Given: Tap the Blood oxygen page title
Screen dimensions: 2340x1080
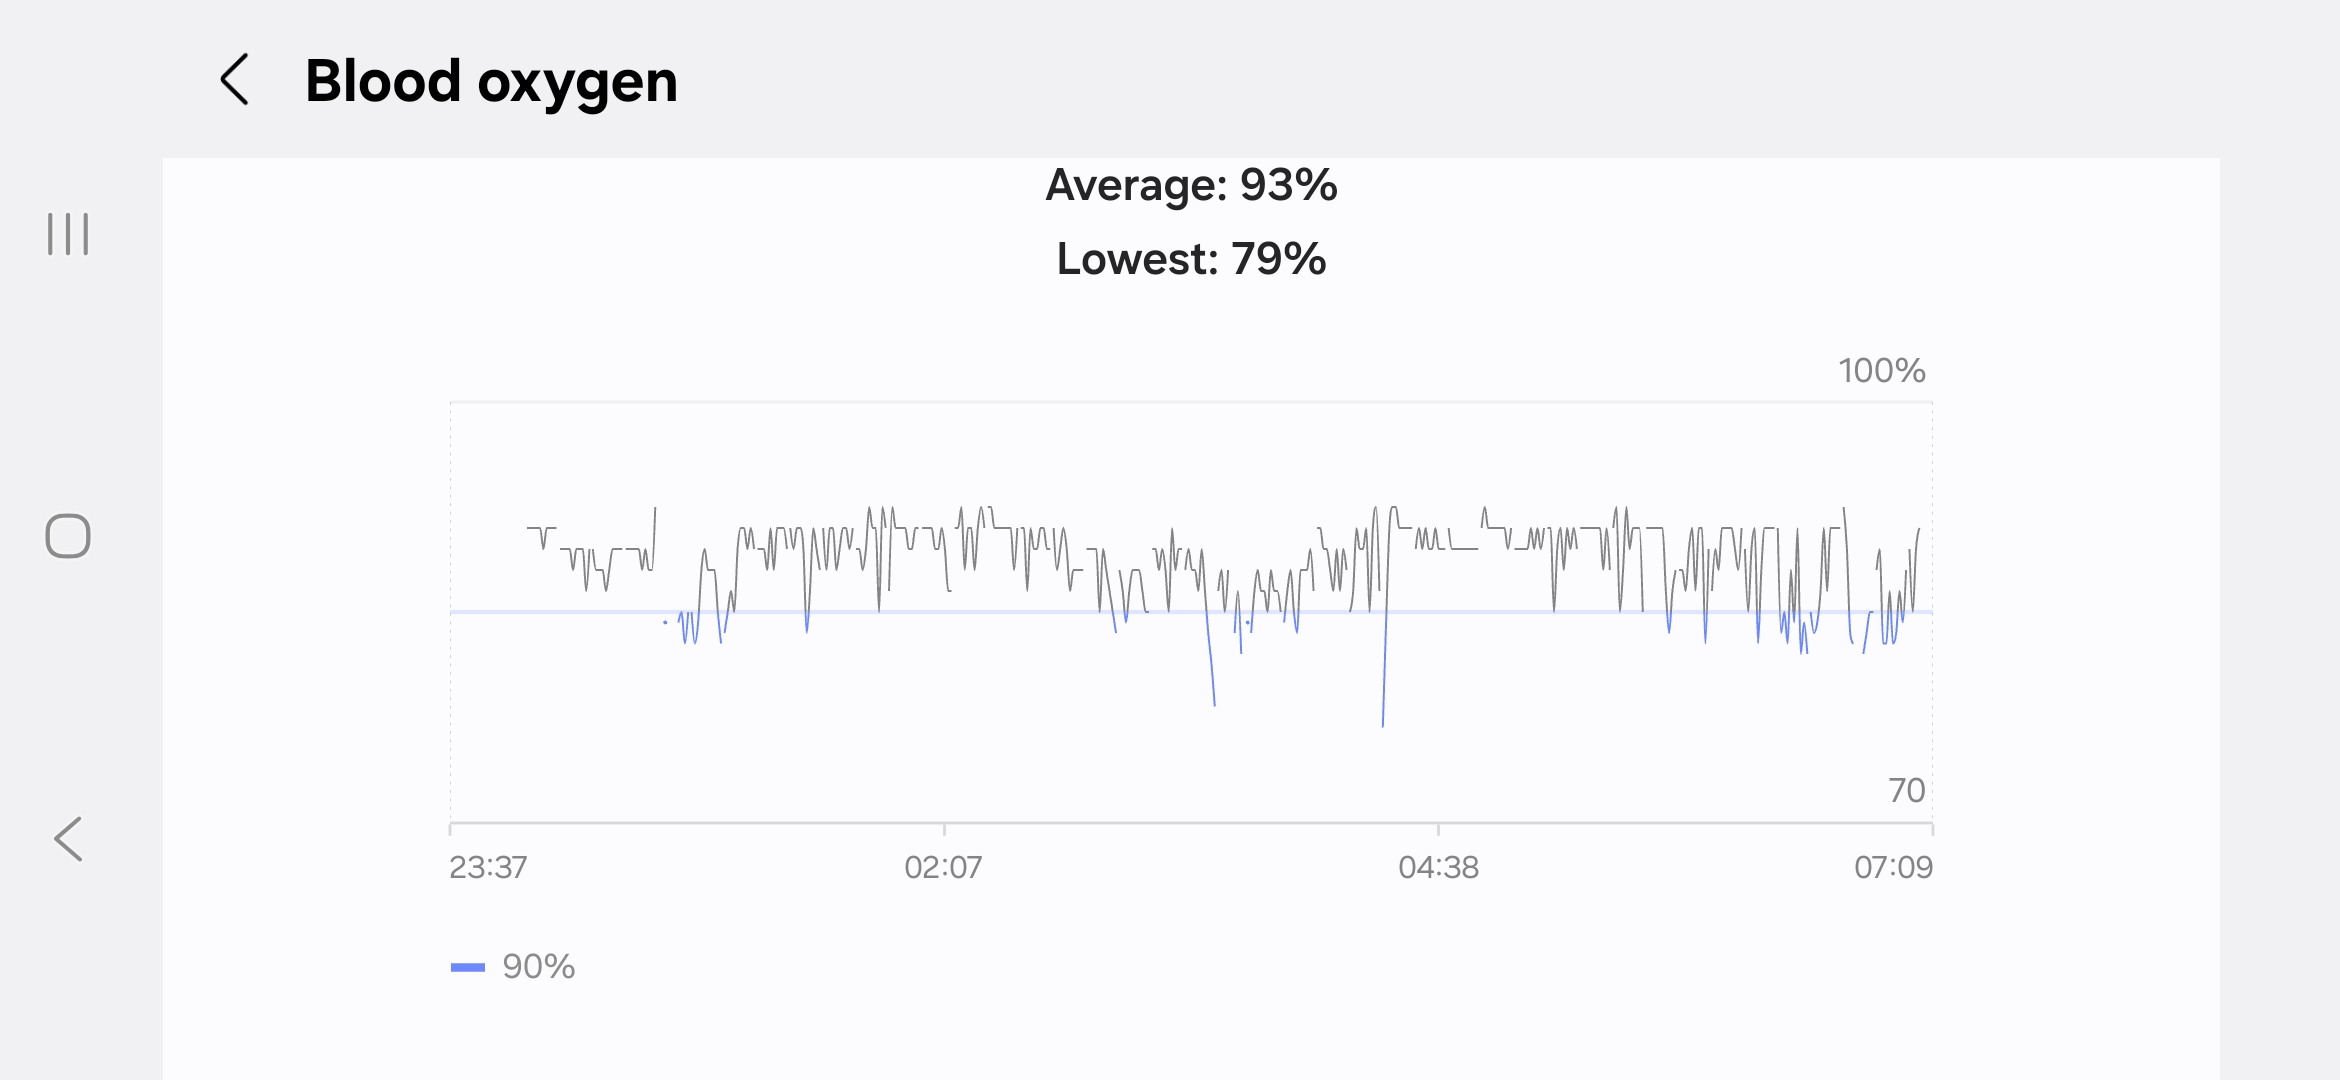Looking at the screenshot, I should click(491, 80).
